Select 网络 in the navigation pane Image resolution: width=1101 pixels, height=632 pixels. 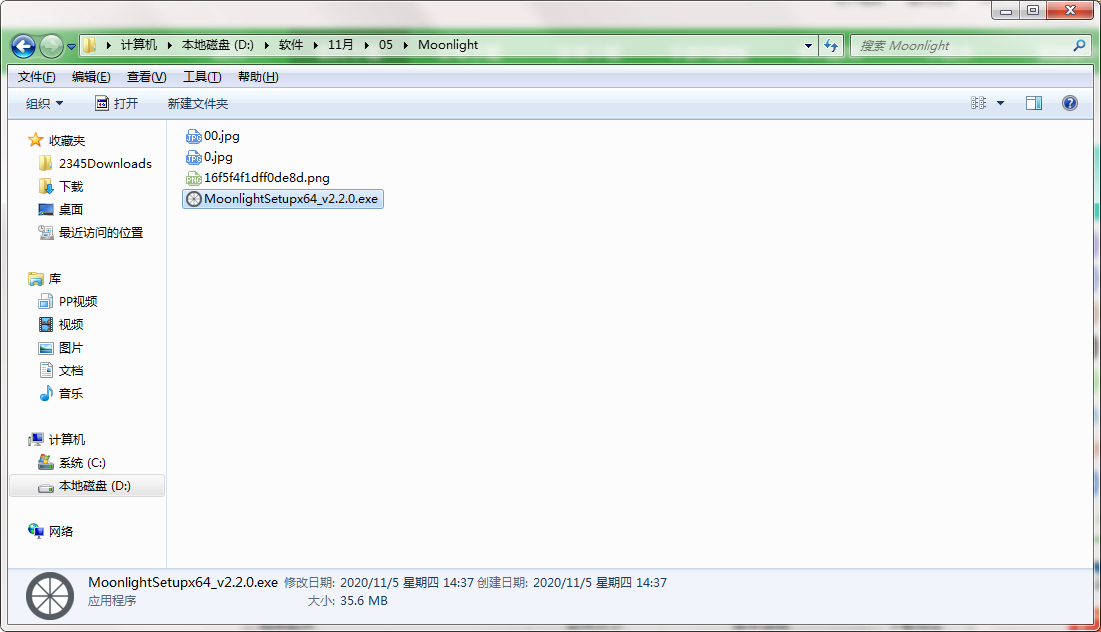click(61, 532)
